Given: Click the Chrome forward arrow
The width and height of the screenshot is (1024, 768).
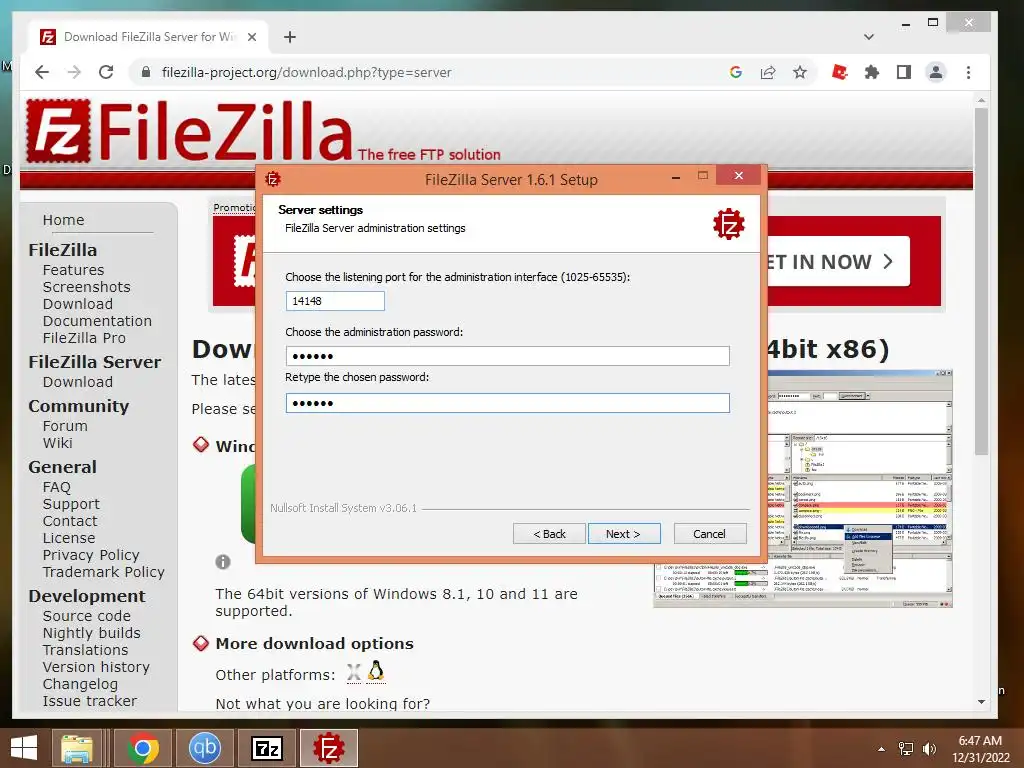Looking at the screenshot, I should (x=74, y=72).
